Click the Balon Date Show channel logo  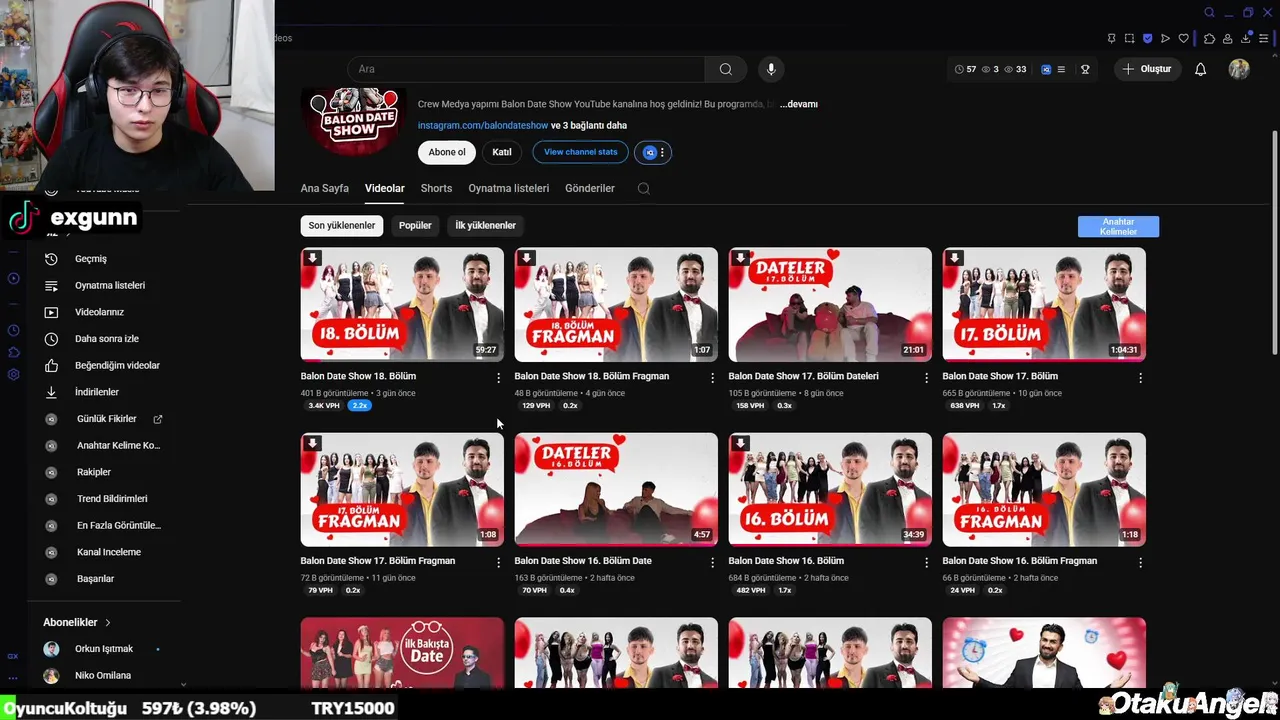coord(352,122)
